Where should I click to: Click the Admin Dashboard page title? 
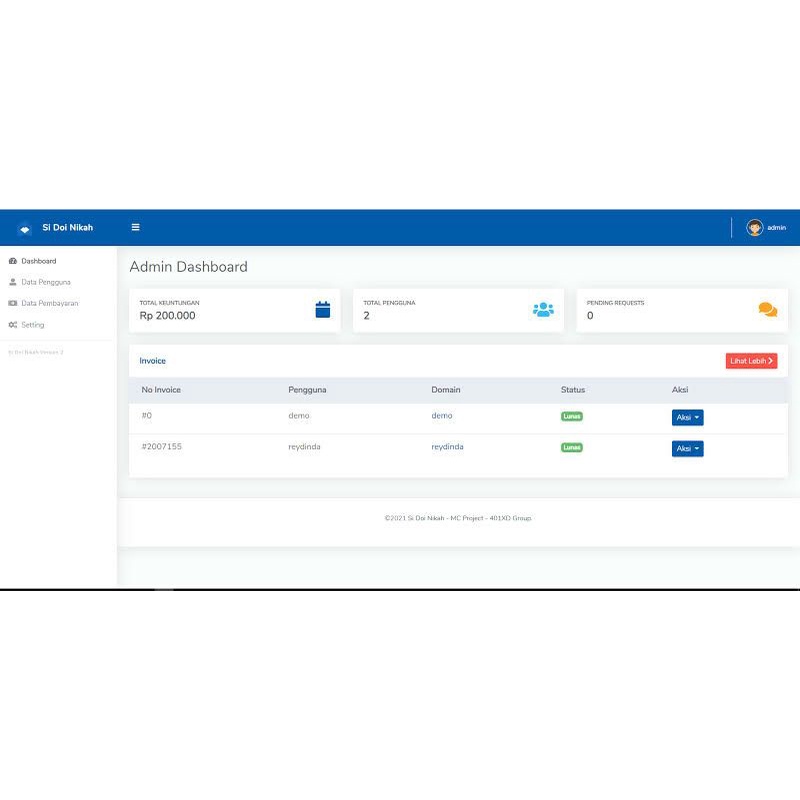point(188,266)
